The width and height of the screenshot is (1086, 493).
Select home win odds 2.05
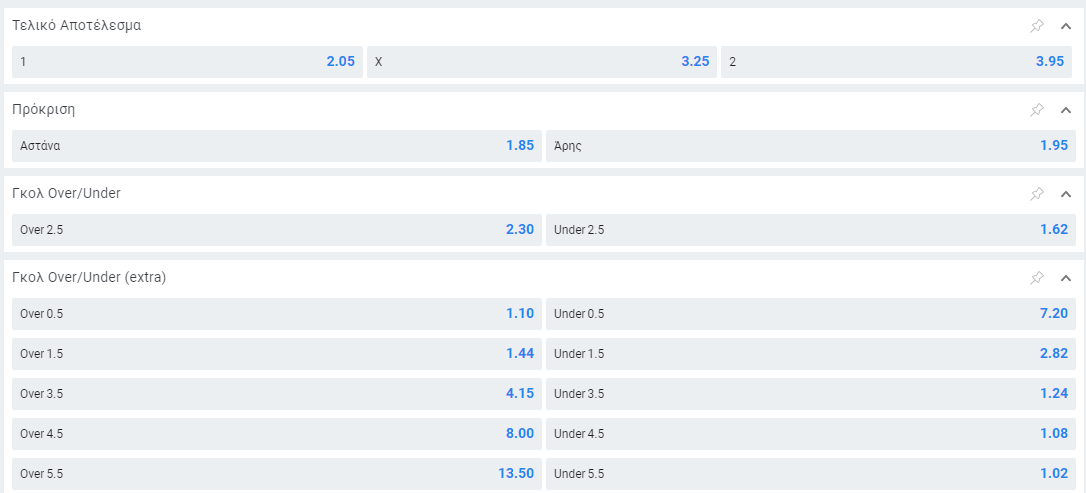point(187,61)
